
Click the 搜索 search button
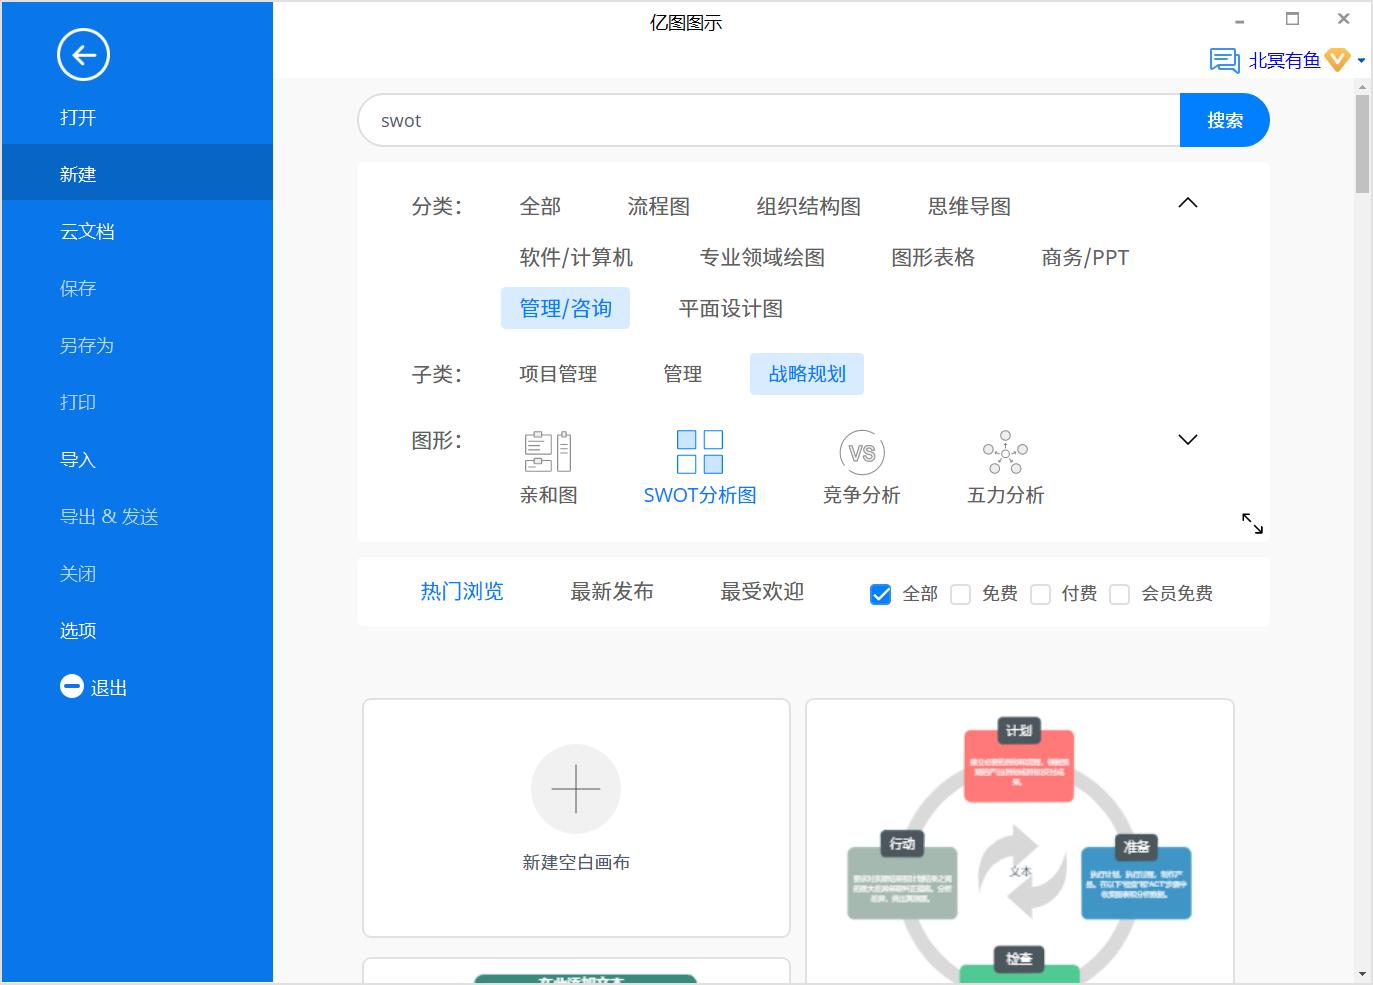1224,120
